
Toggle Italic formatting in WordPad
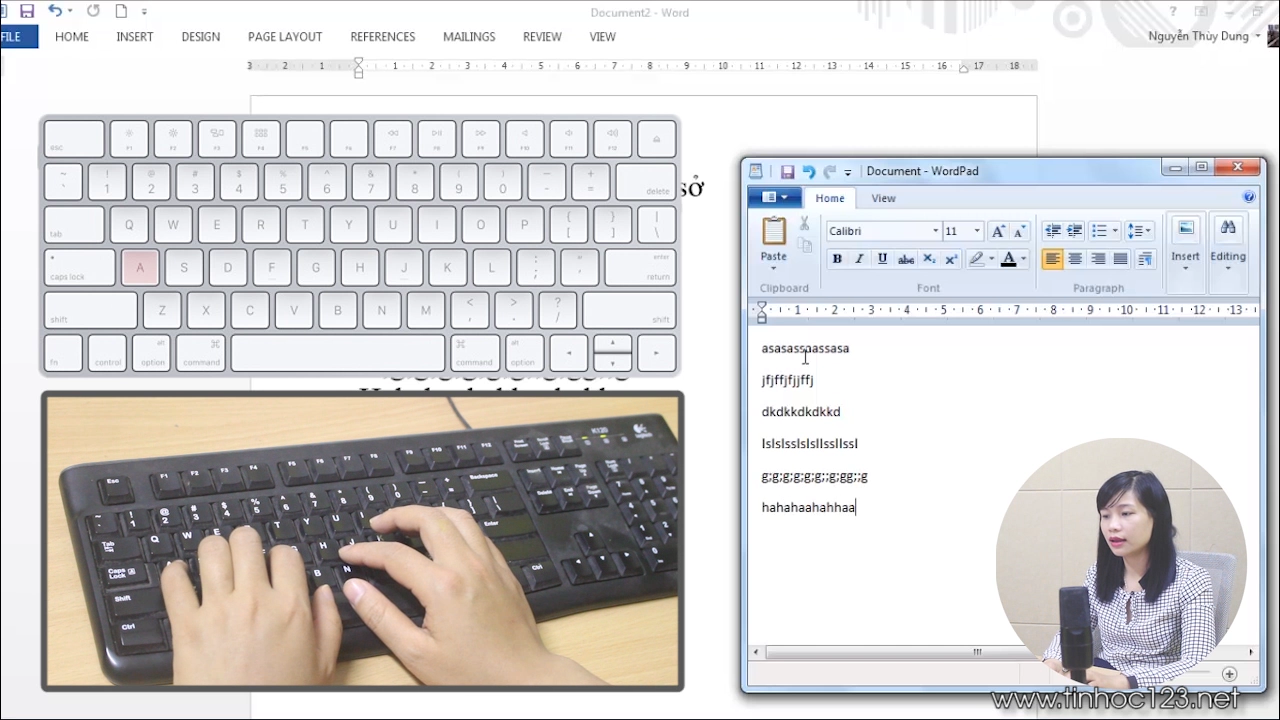859,259
